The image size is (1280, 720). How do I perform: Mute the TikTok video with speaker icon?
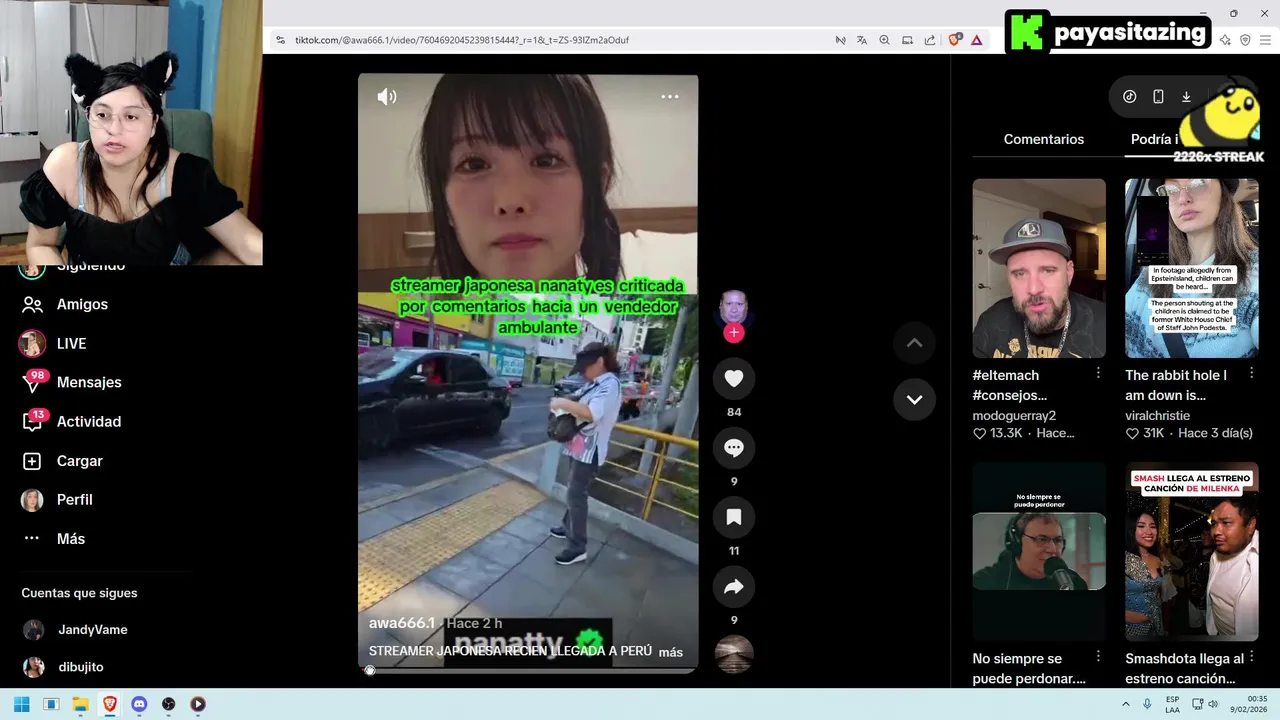point(387,97)
